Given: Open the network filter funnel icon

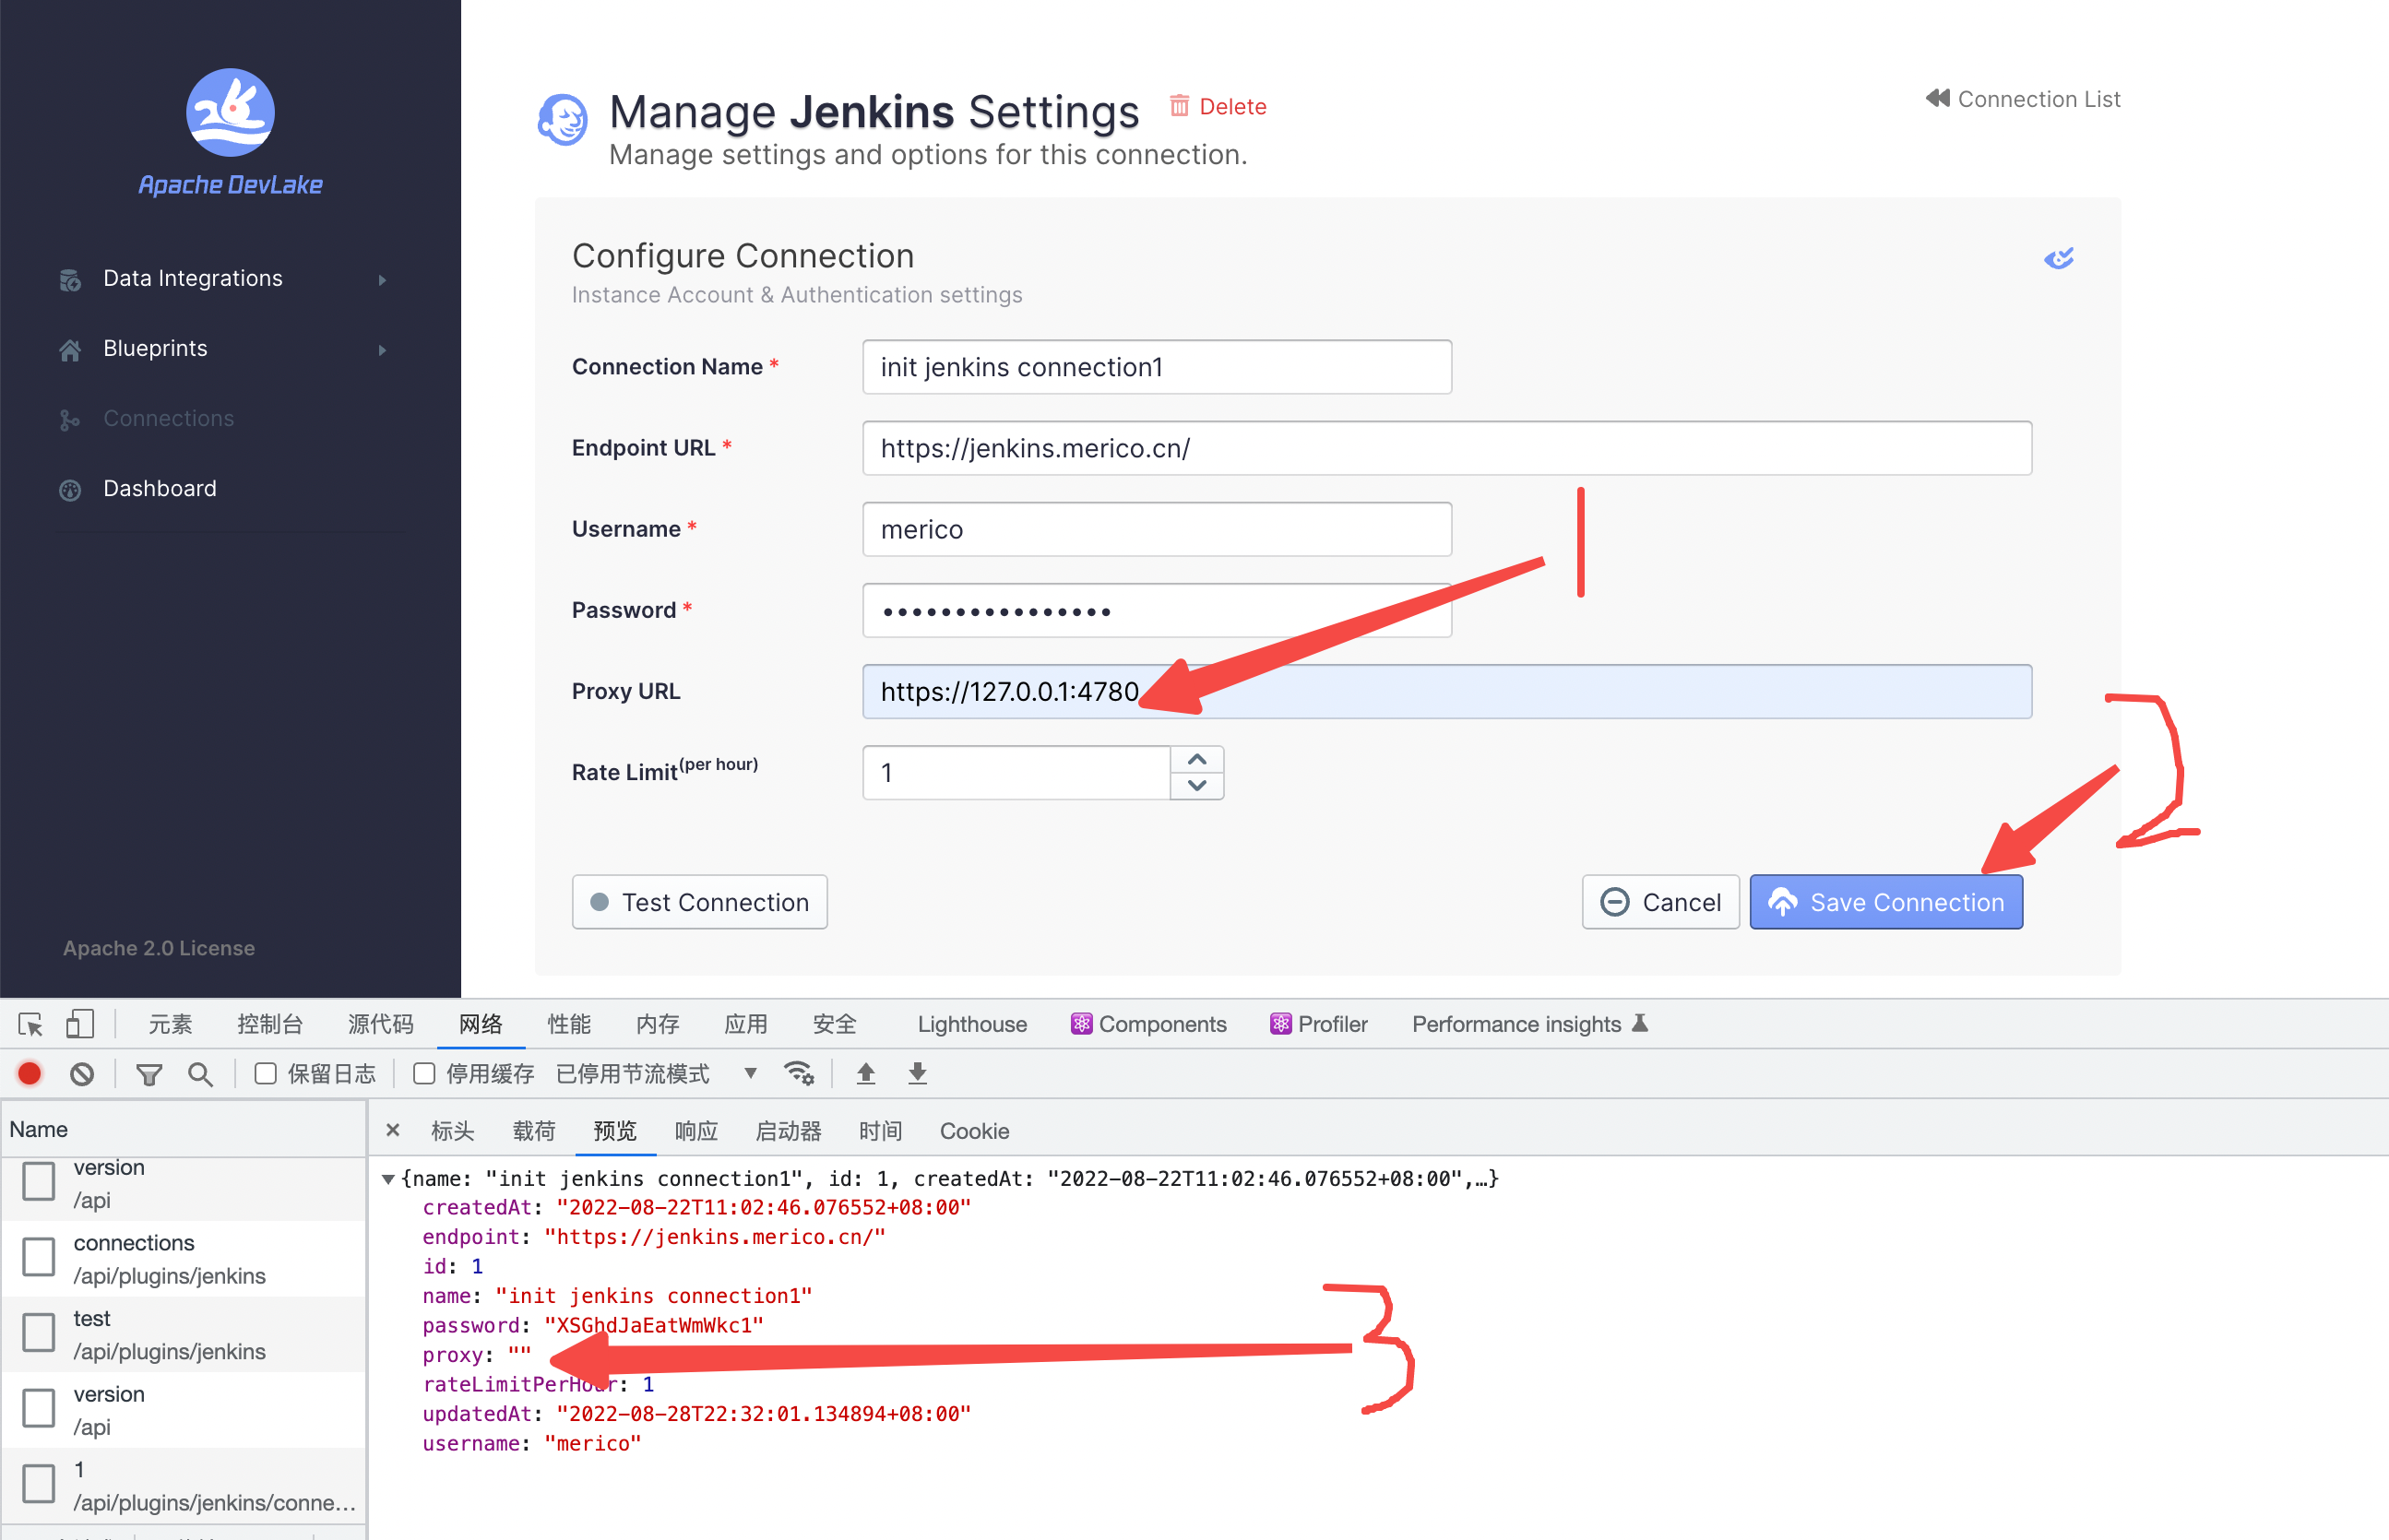Looking at the screenshot, I should pos(149,1074).
